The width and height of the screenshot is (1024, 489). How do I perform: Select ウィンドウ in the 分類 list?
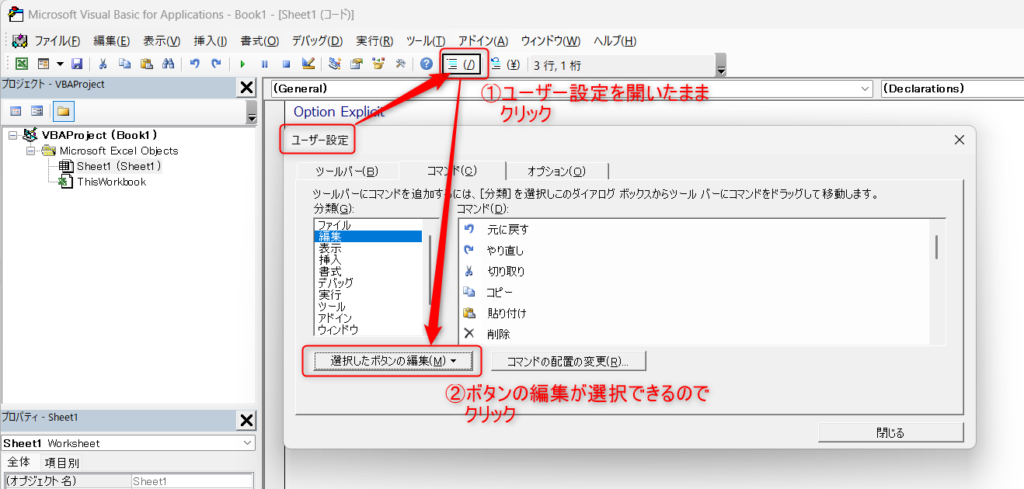pyautogui.click(x=368, y=330)
